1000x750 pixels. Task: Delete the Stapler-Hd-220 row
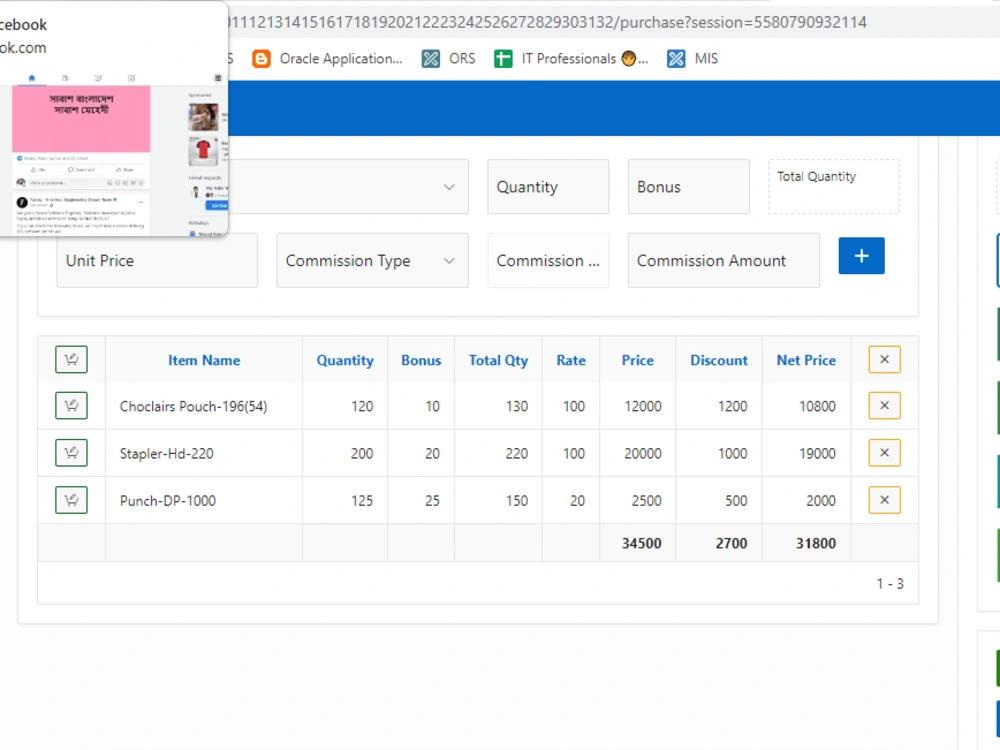885,453
